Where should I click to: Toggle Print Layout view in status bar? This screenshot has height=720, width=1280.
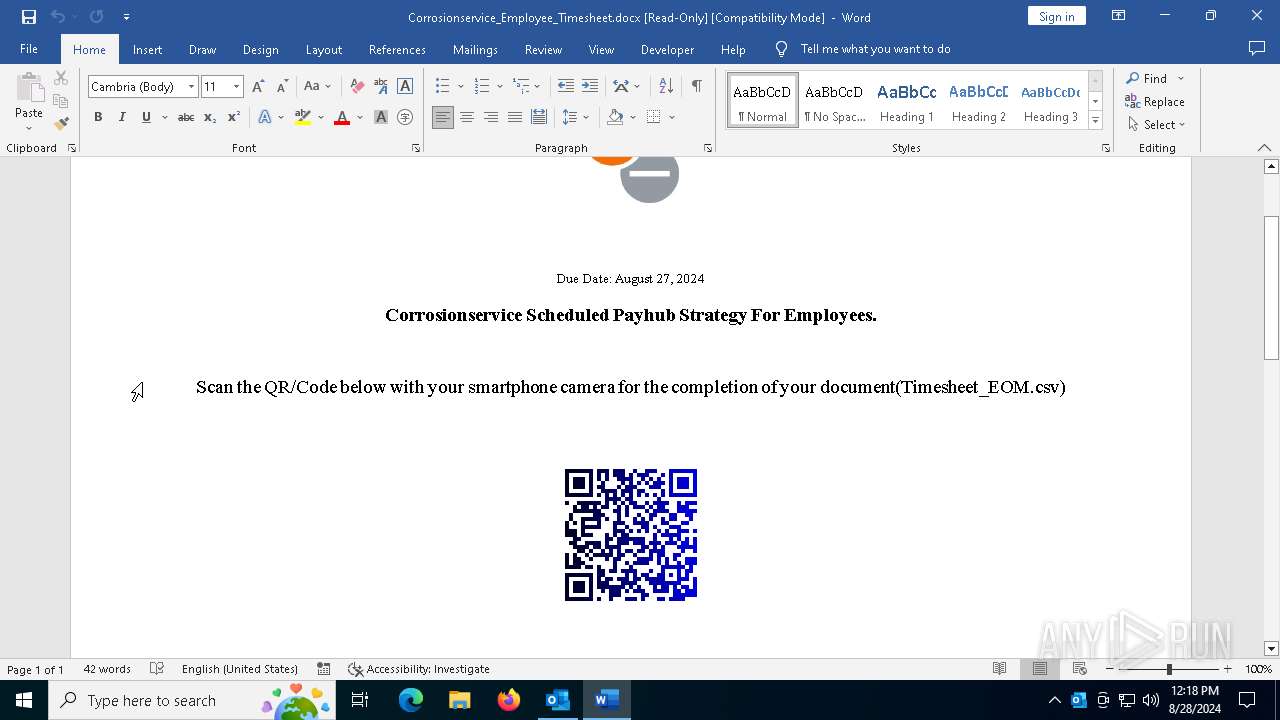tap(1040, 669)
